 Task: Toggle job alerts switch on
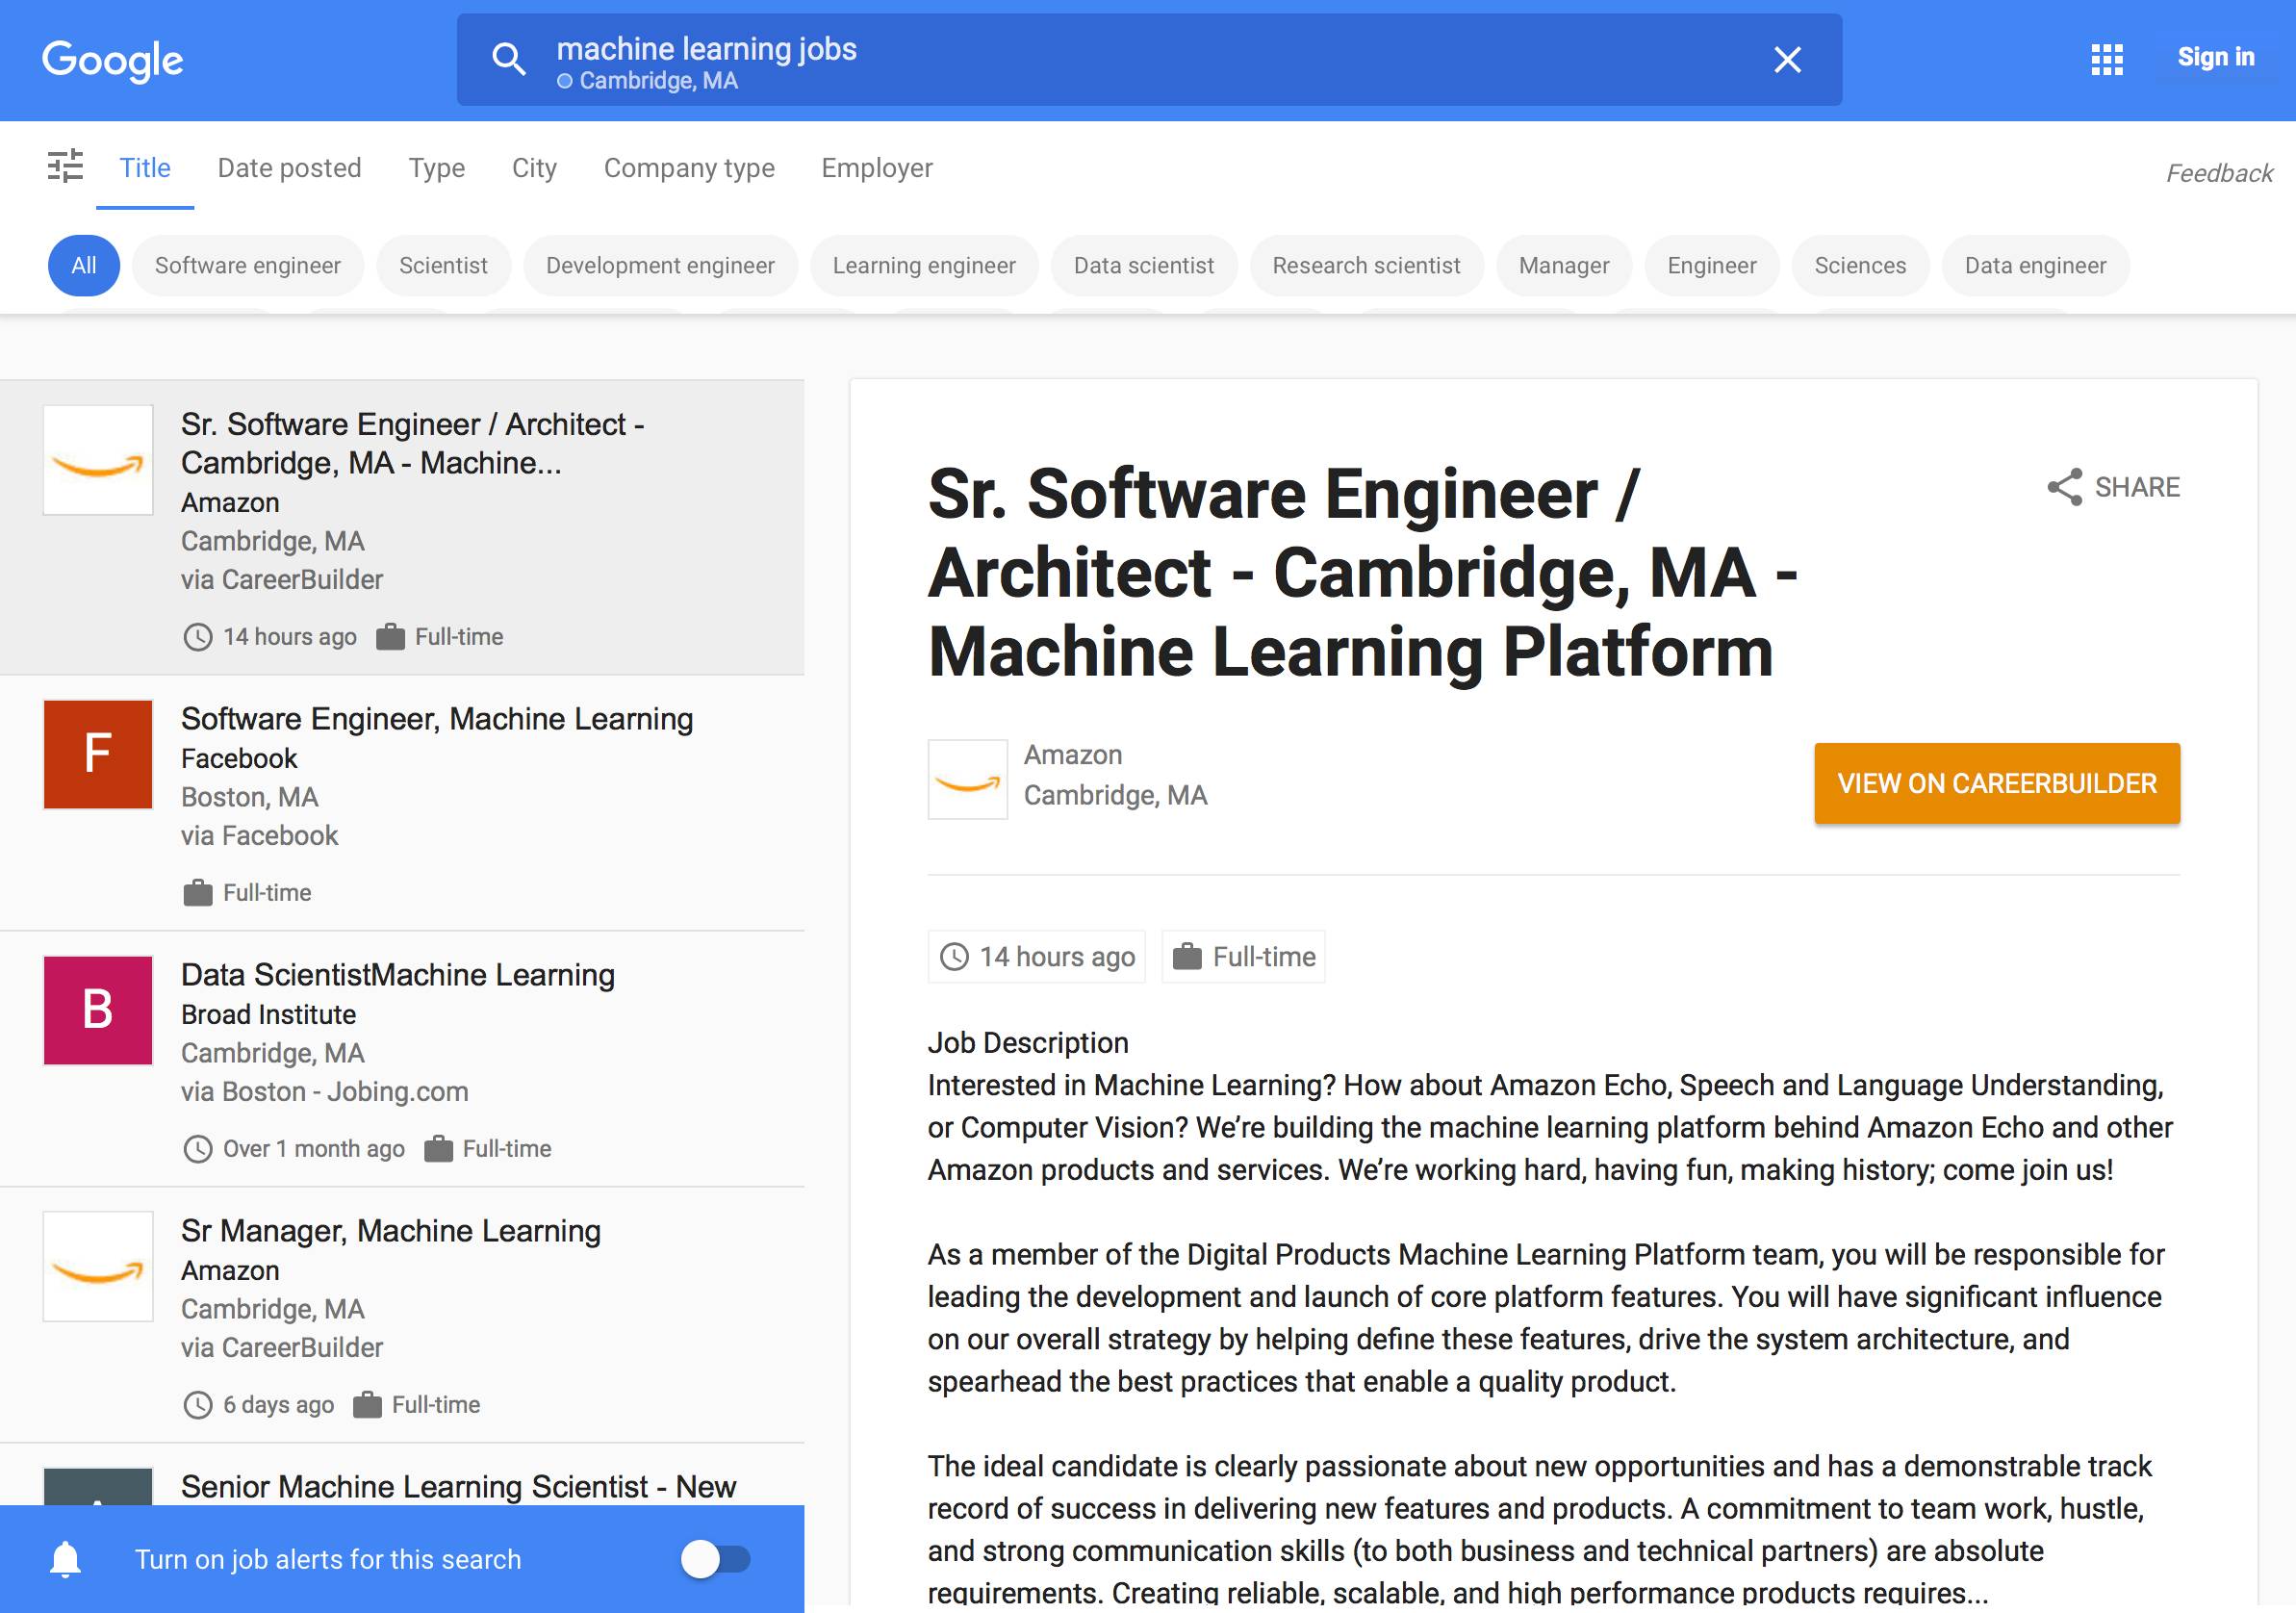[716, 1559]
